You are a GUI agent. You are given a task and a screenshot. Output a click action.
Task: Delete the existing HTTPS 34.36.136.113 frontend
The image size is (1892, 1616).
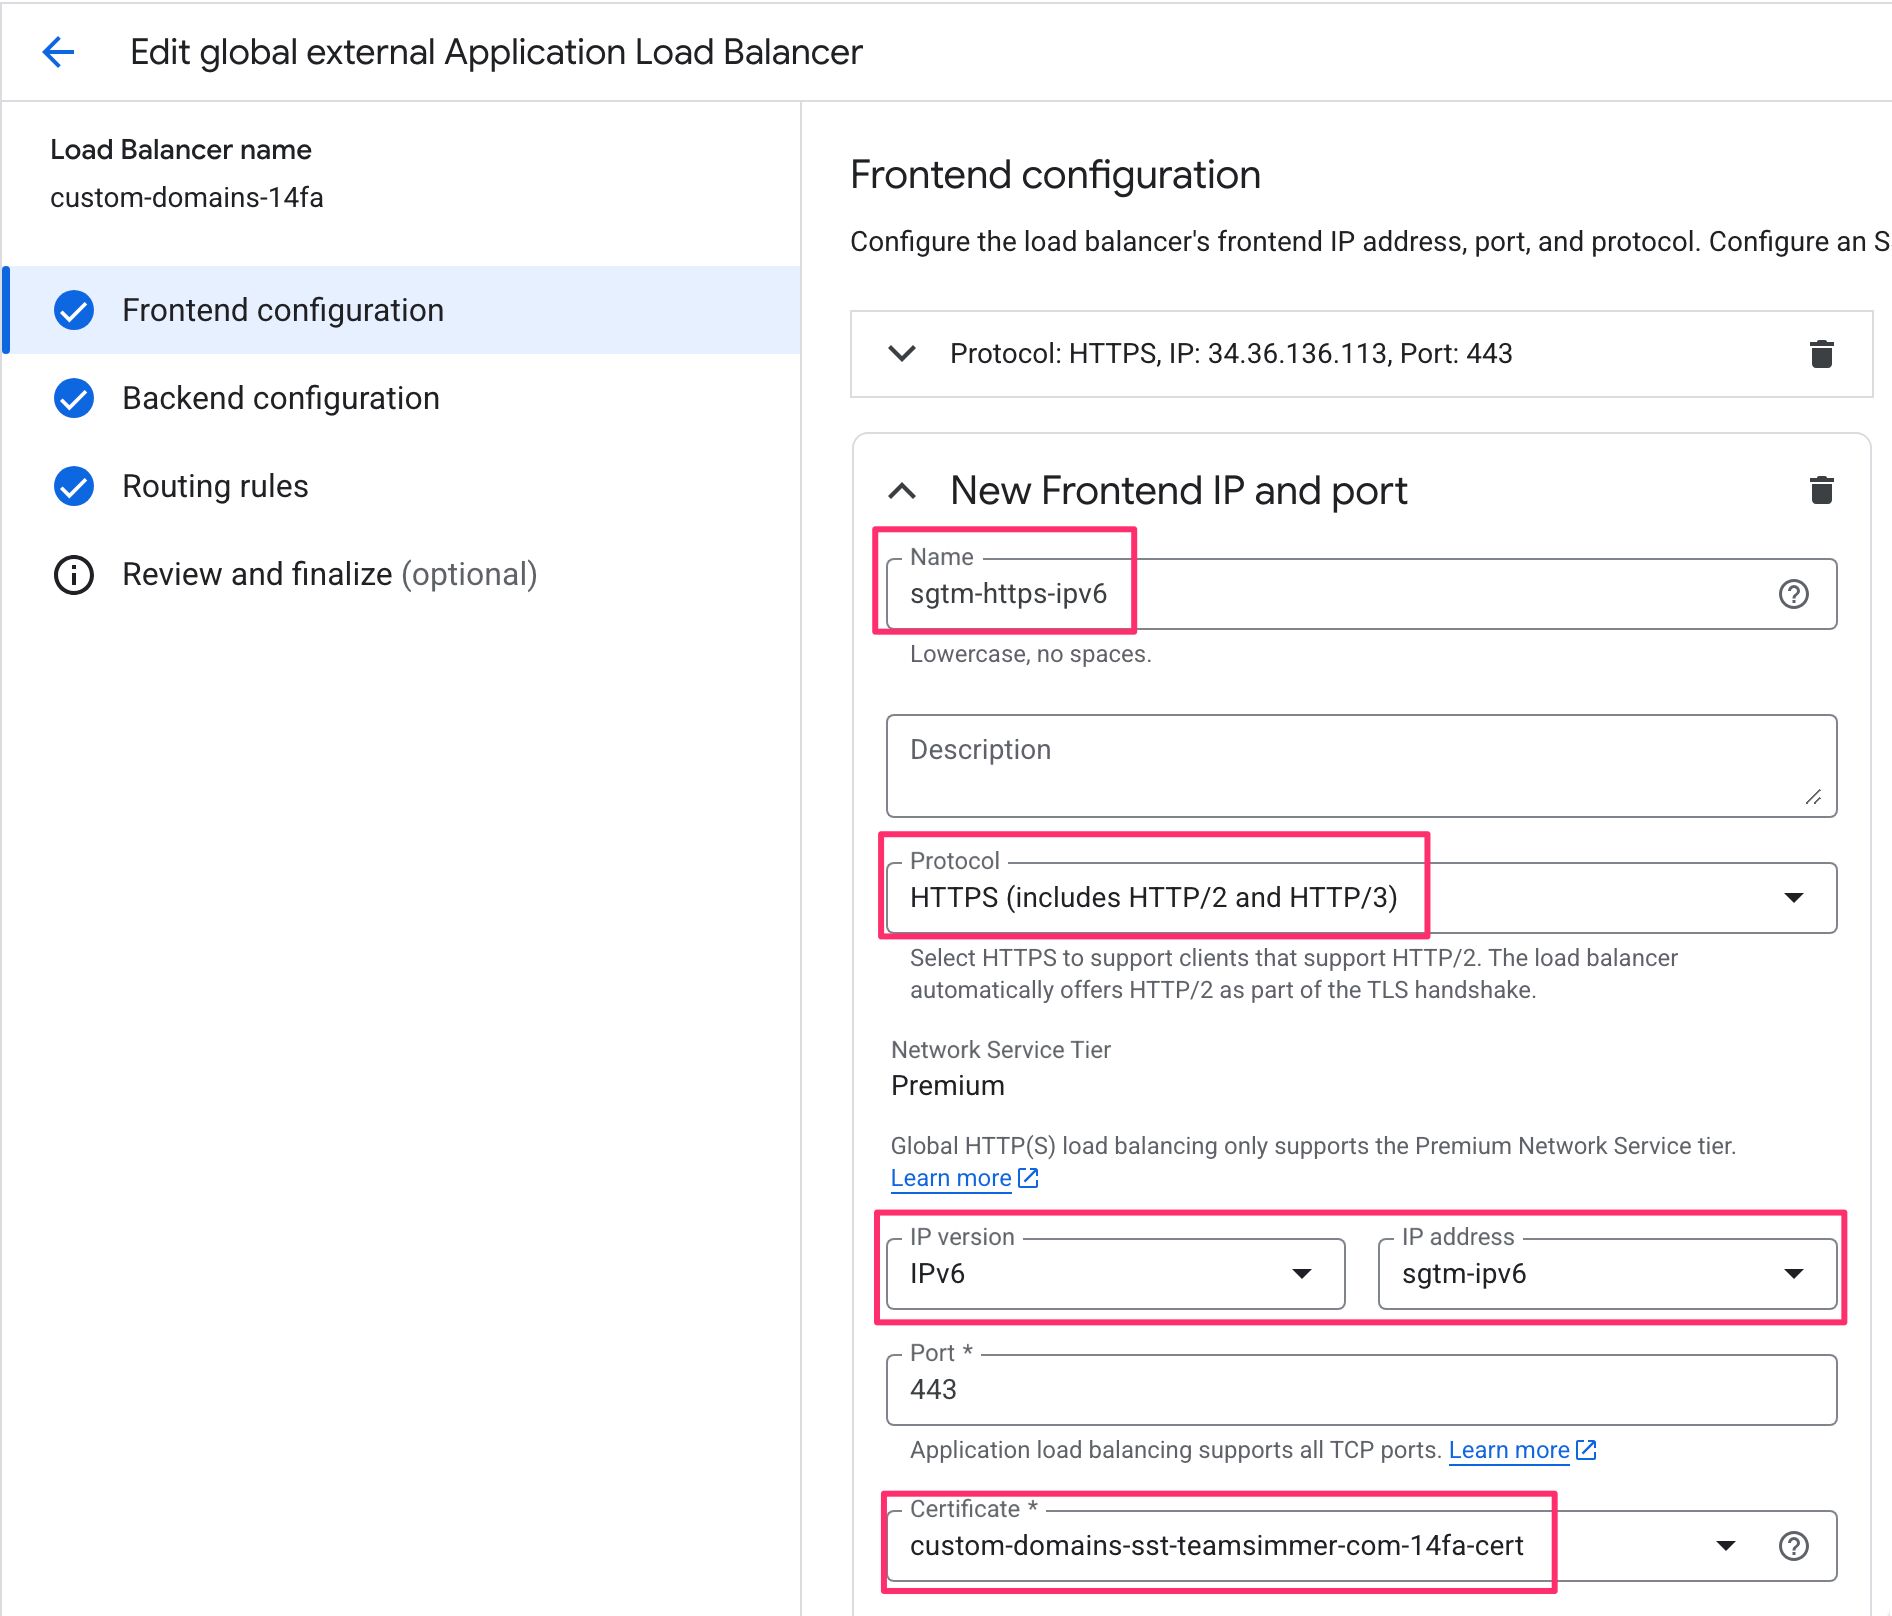tap(1821, 354)
